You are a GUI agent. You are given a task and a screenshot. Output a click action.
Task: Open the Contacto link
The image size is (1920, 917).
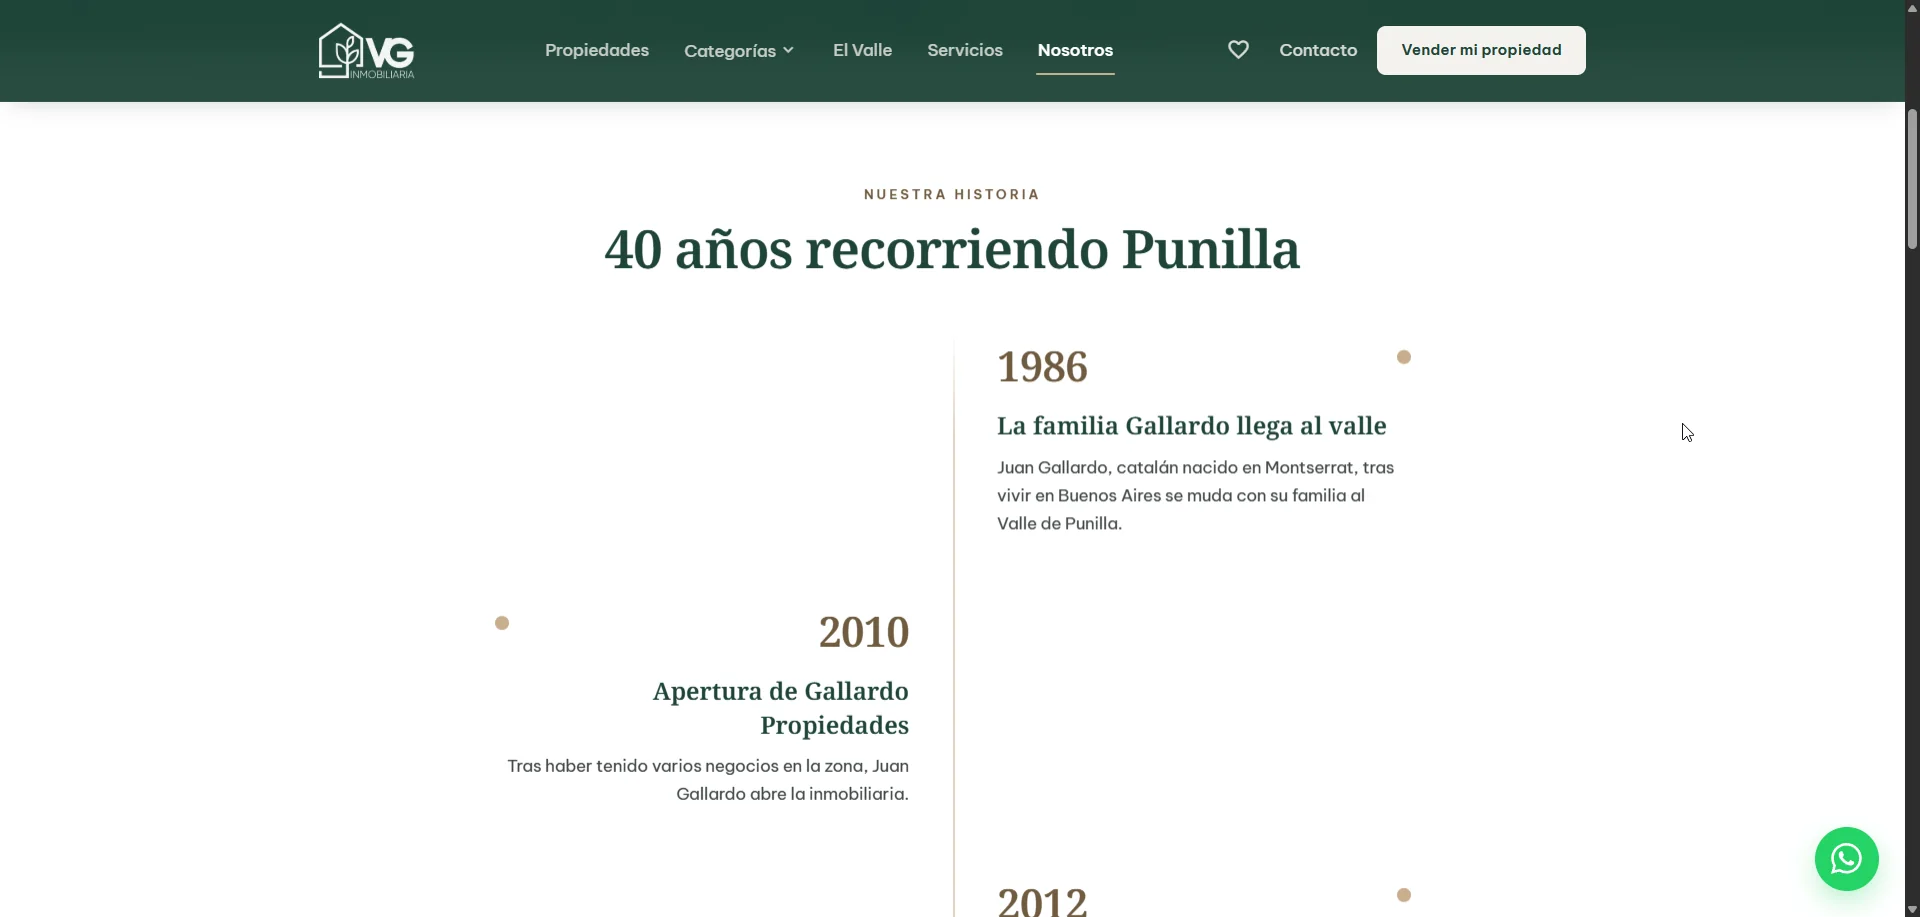1318,50
